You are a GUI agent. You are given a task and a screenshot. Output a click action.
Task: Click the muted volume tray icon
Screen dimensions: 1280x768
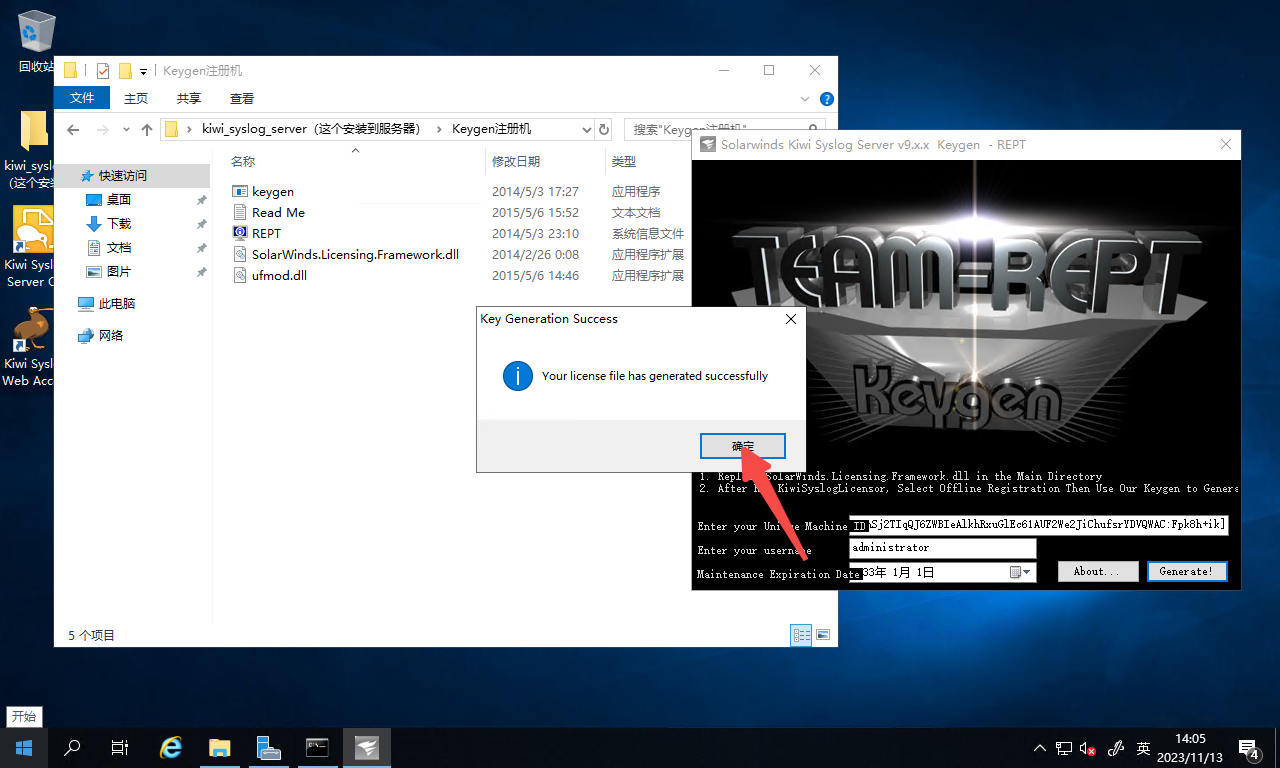(1088, 748)
